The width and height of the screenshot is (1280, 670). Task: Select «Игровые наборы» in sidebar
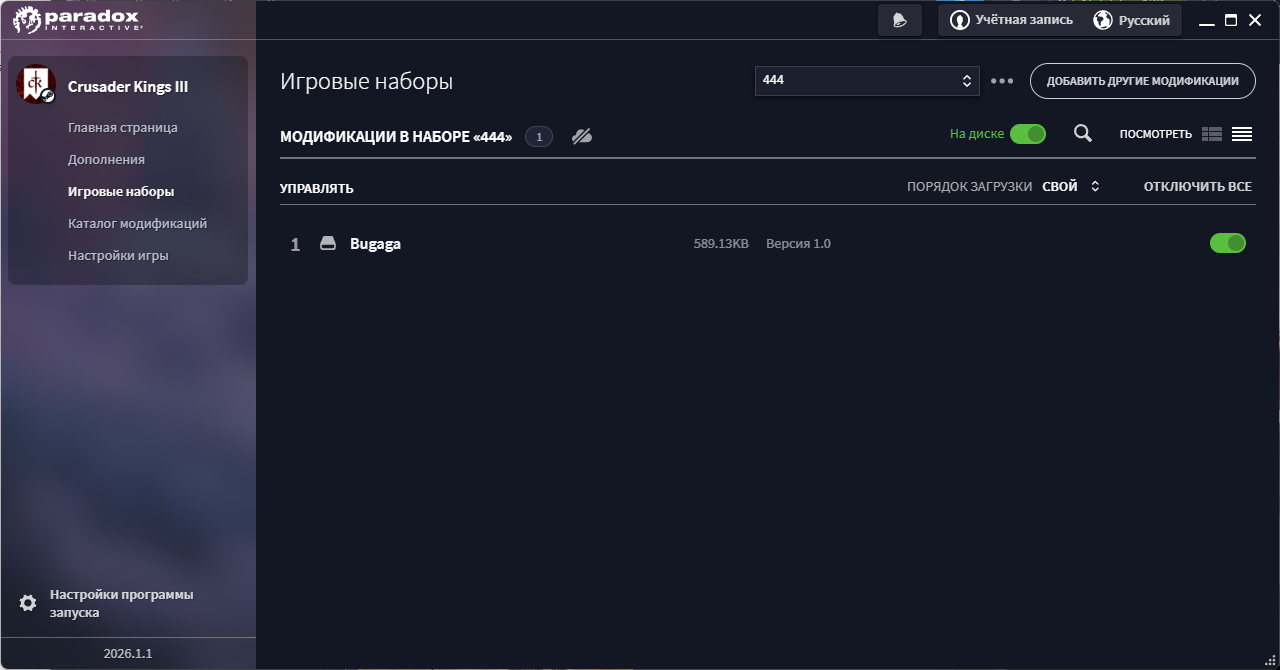121,192
